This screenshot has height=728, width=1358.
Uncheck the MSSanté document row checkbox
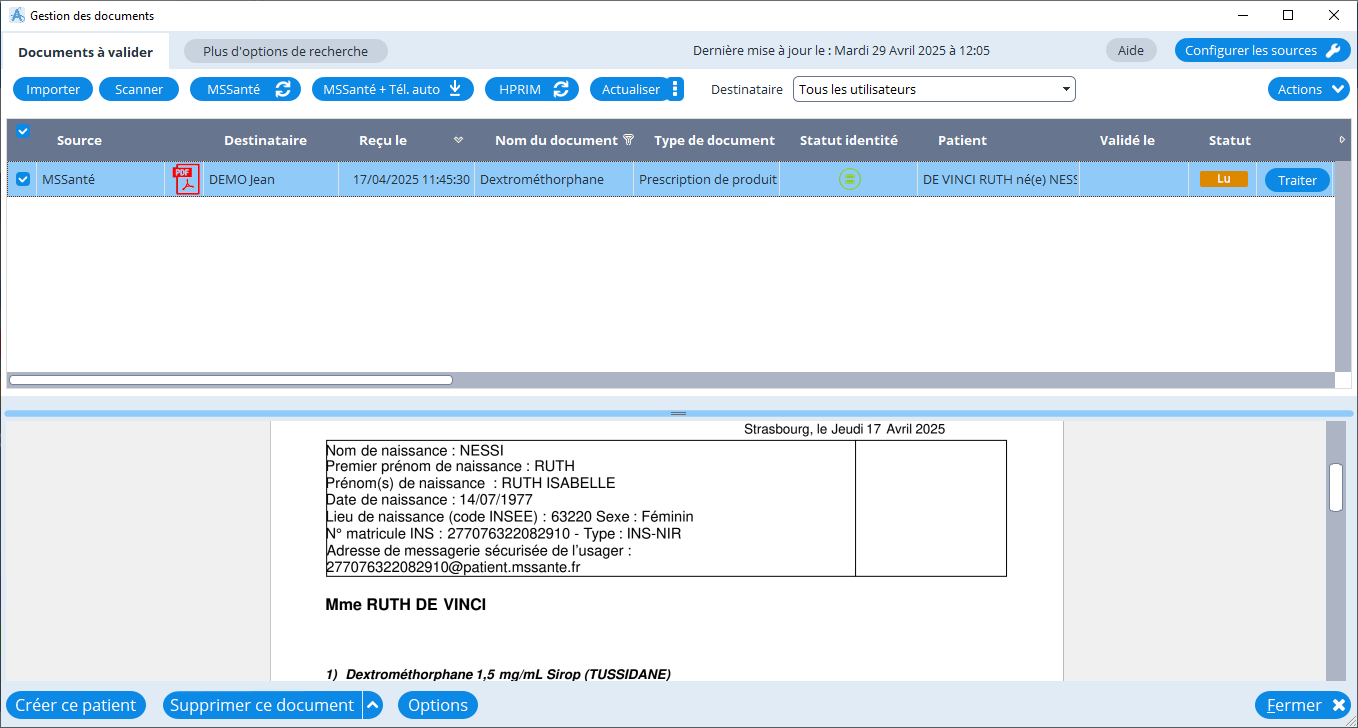(23, 179)
